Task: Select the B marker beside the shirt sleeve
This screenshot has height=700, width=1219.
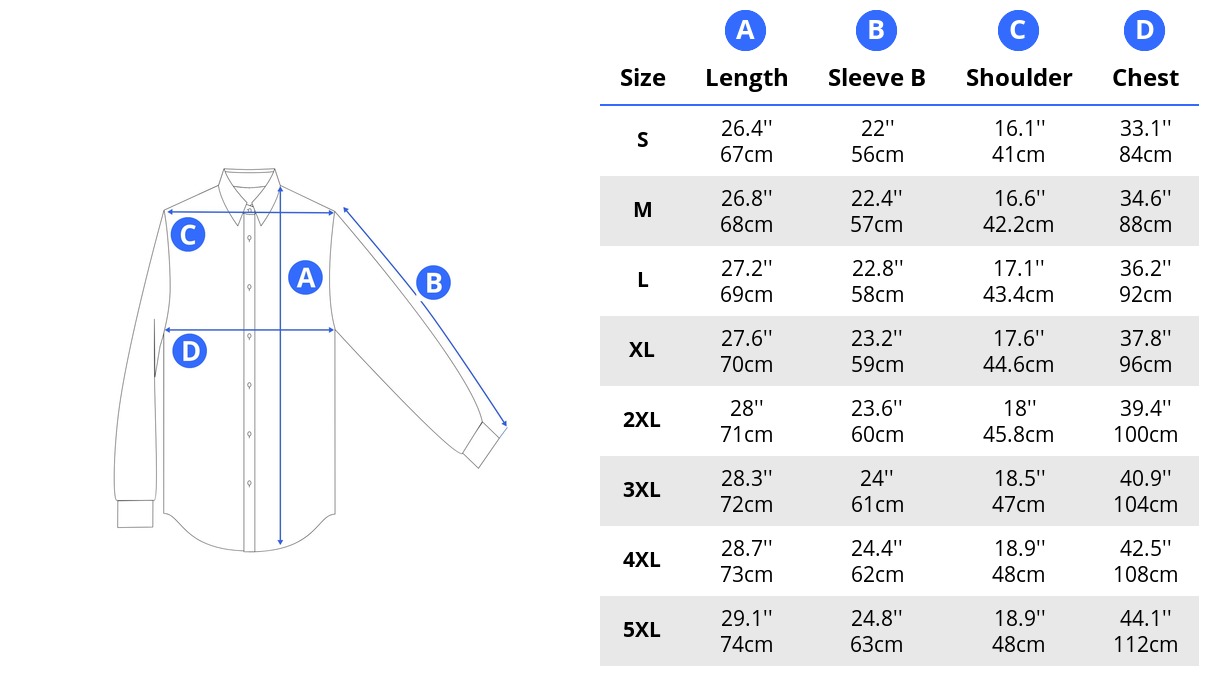Action: 433,283
